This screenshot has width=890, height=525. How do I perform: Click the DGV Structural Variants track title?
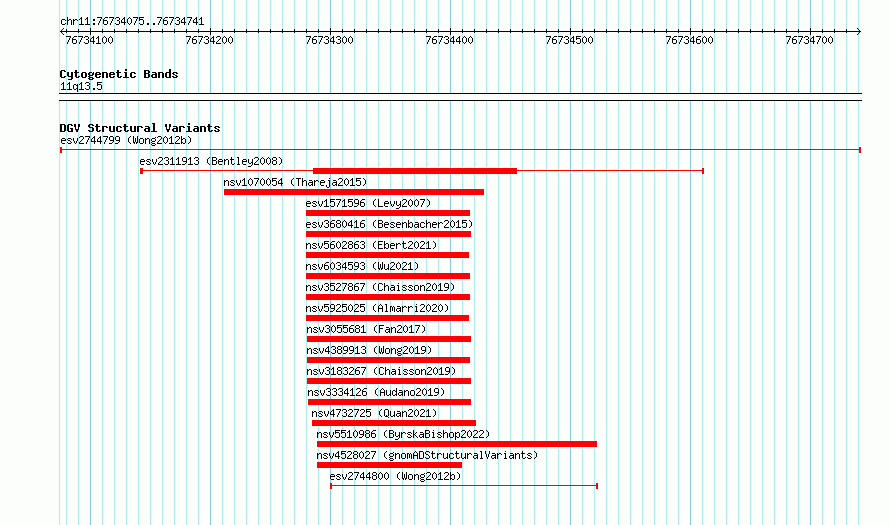tap(140, 128)
